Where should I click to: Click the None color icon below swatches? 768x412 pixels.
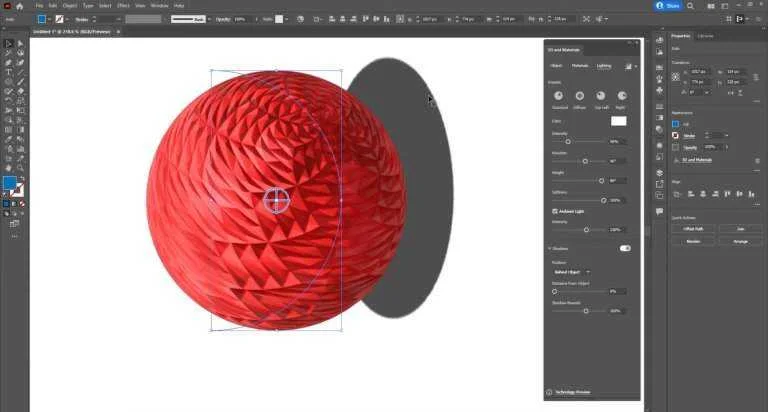pos(22,204)
